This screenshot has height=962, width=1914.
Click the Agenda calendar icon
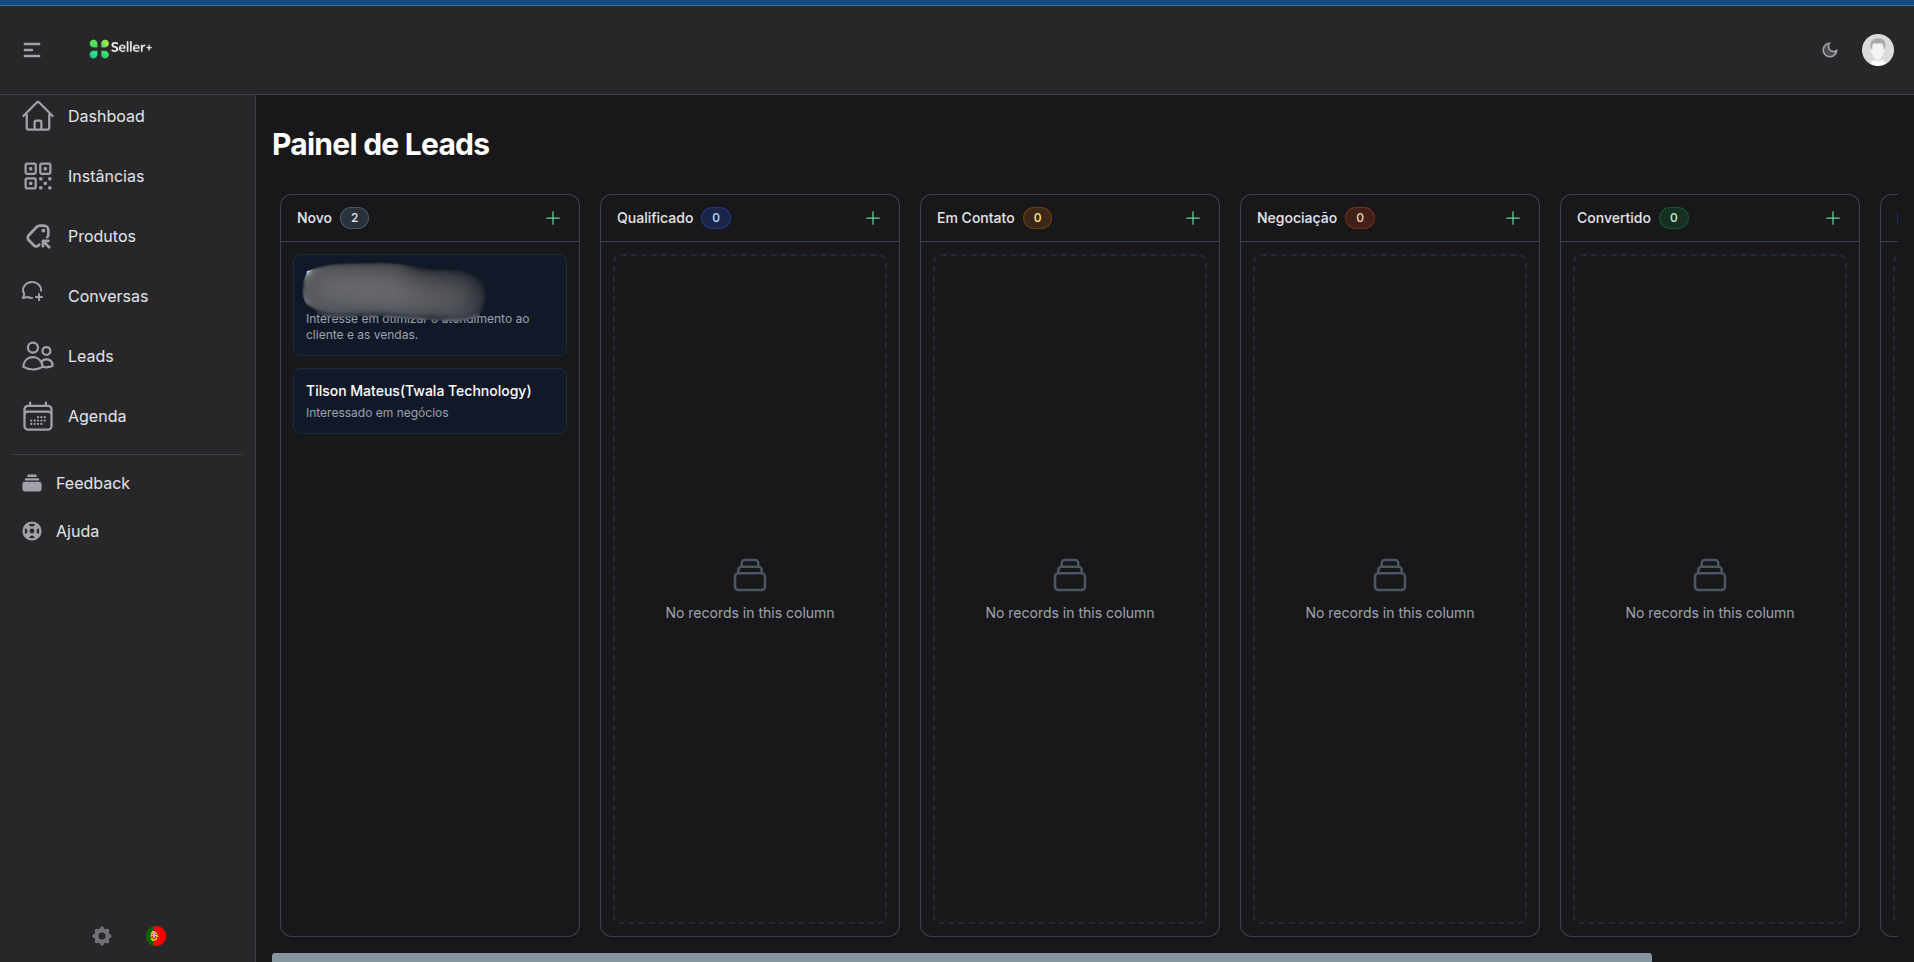click(38, 416)
